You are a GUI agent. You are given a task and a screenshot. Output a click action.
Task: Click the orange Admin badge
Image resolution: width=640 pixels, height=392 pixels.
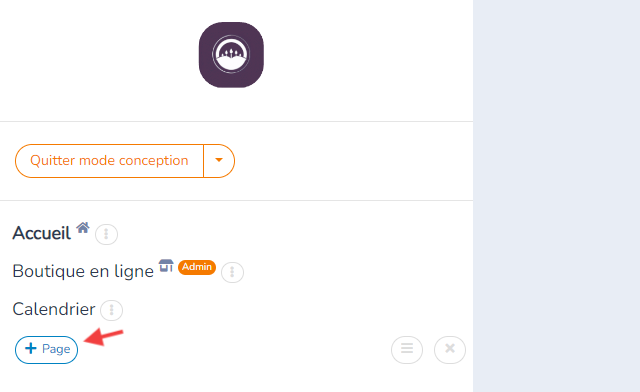click(197, 267)
